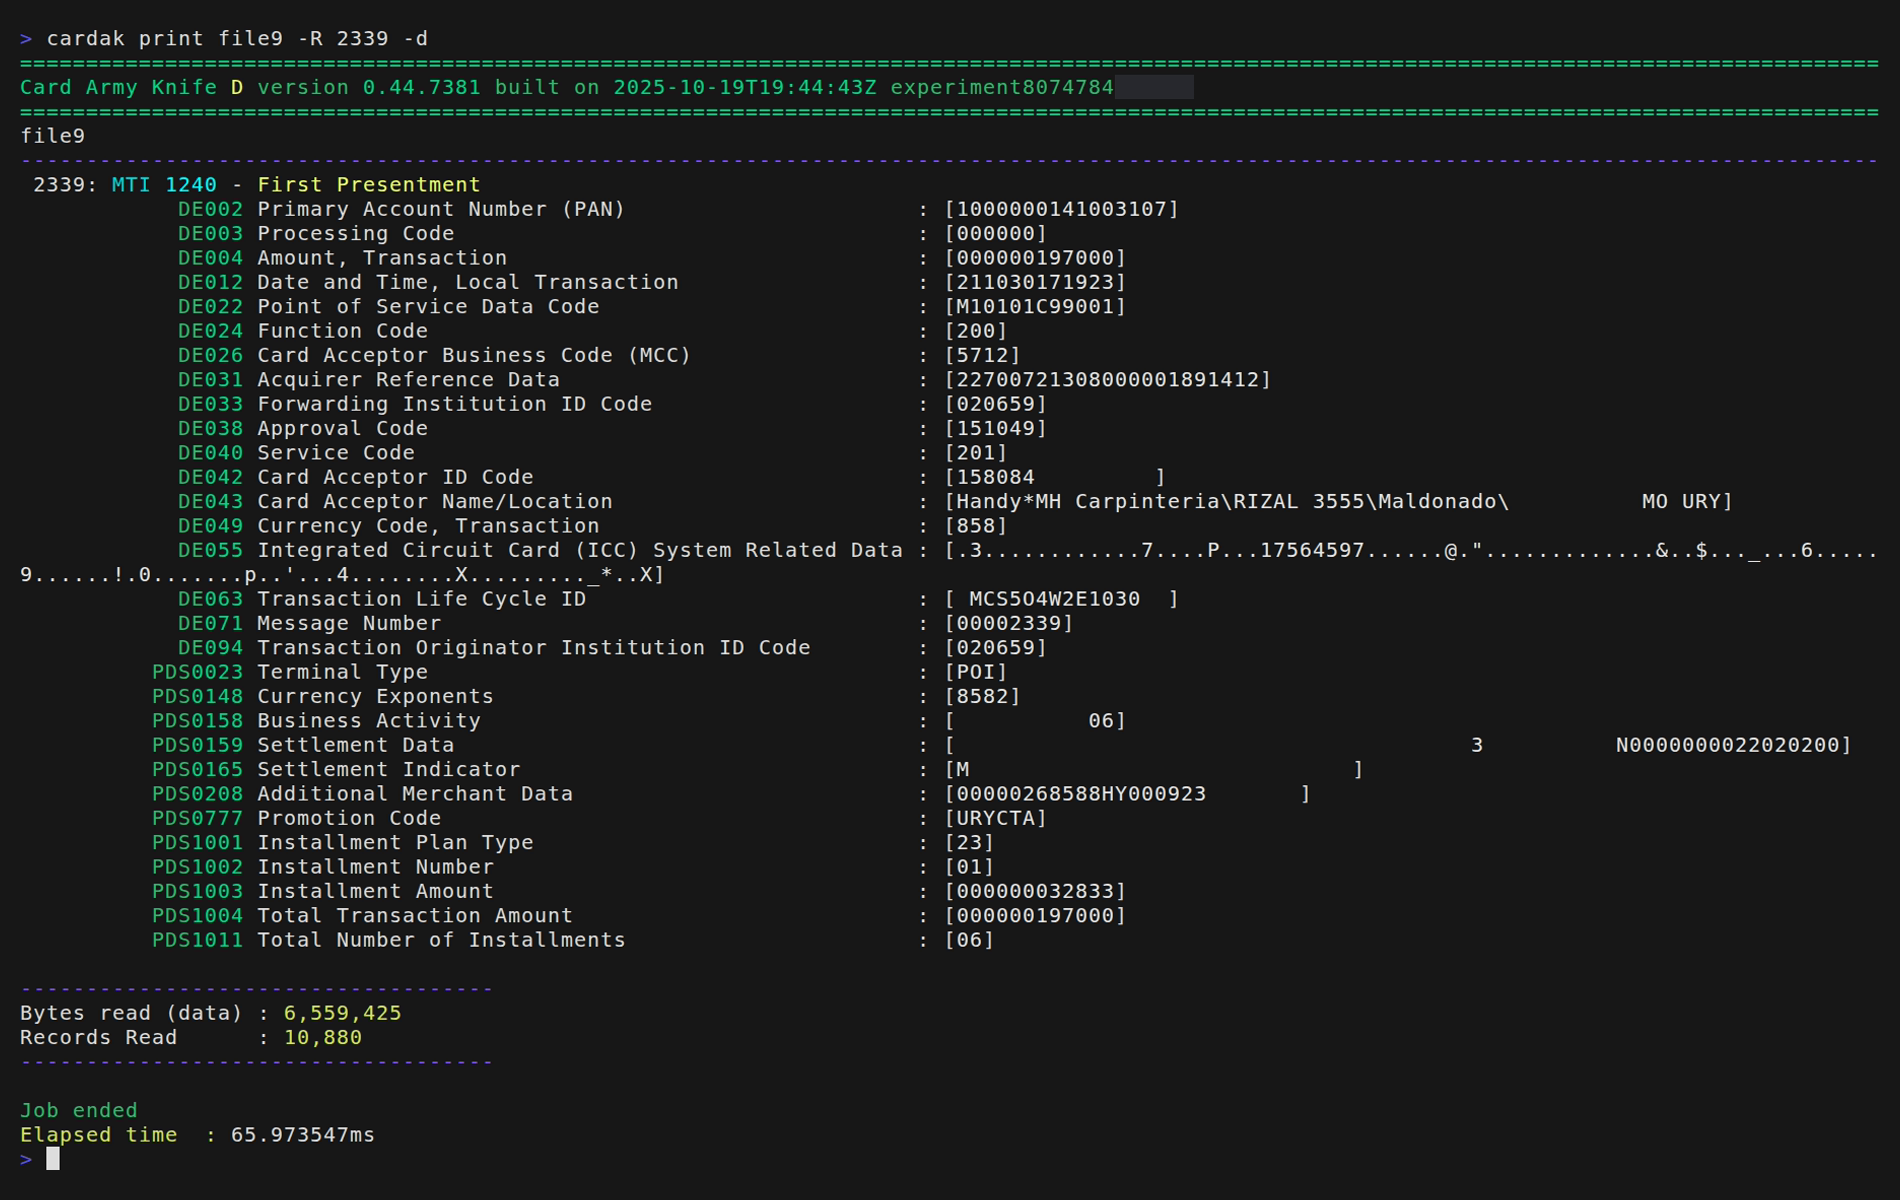1900x1200 pixels.
Task: Click the PAN value 1000000141003107
Action: click(x=1061, y=209)
